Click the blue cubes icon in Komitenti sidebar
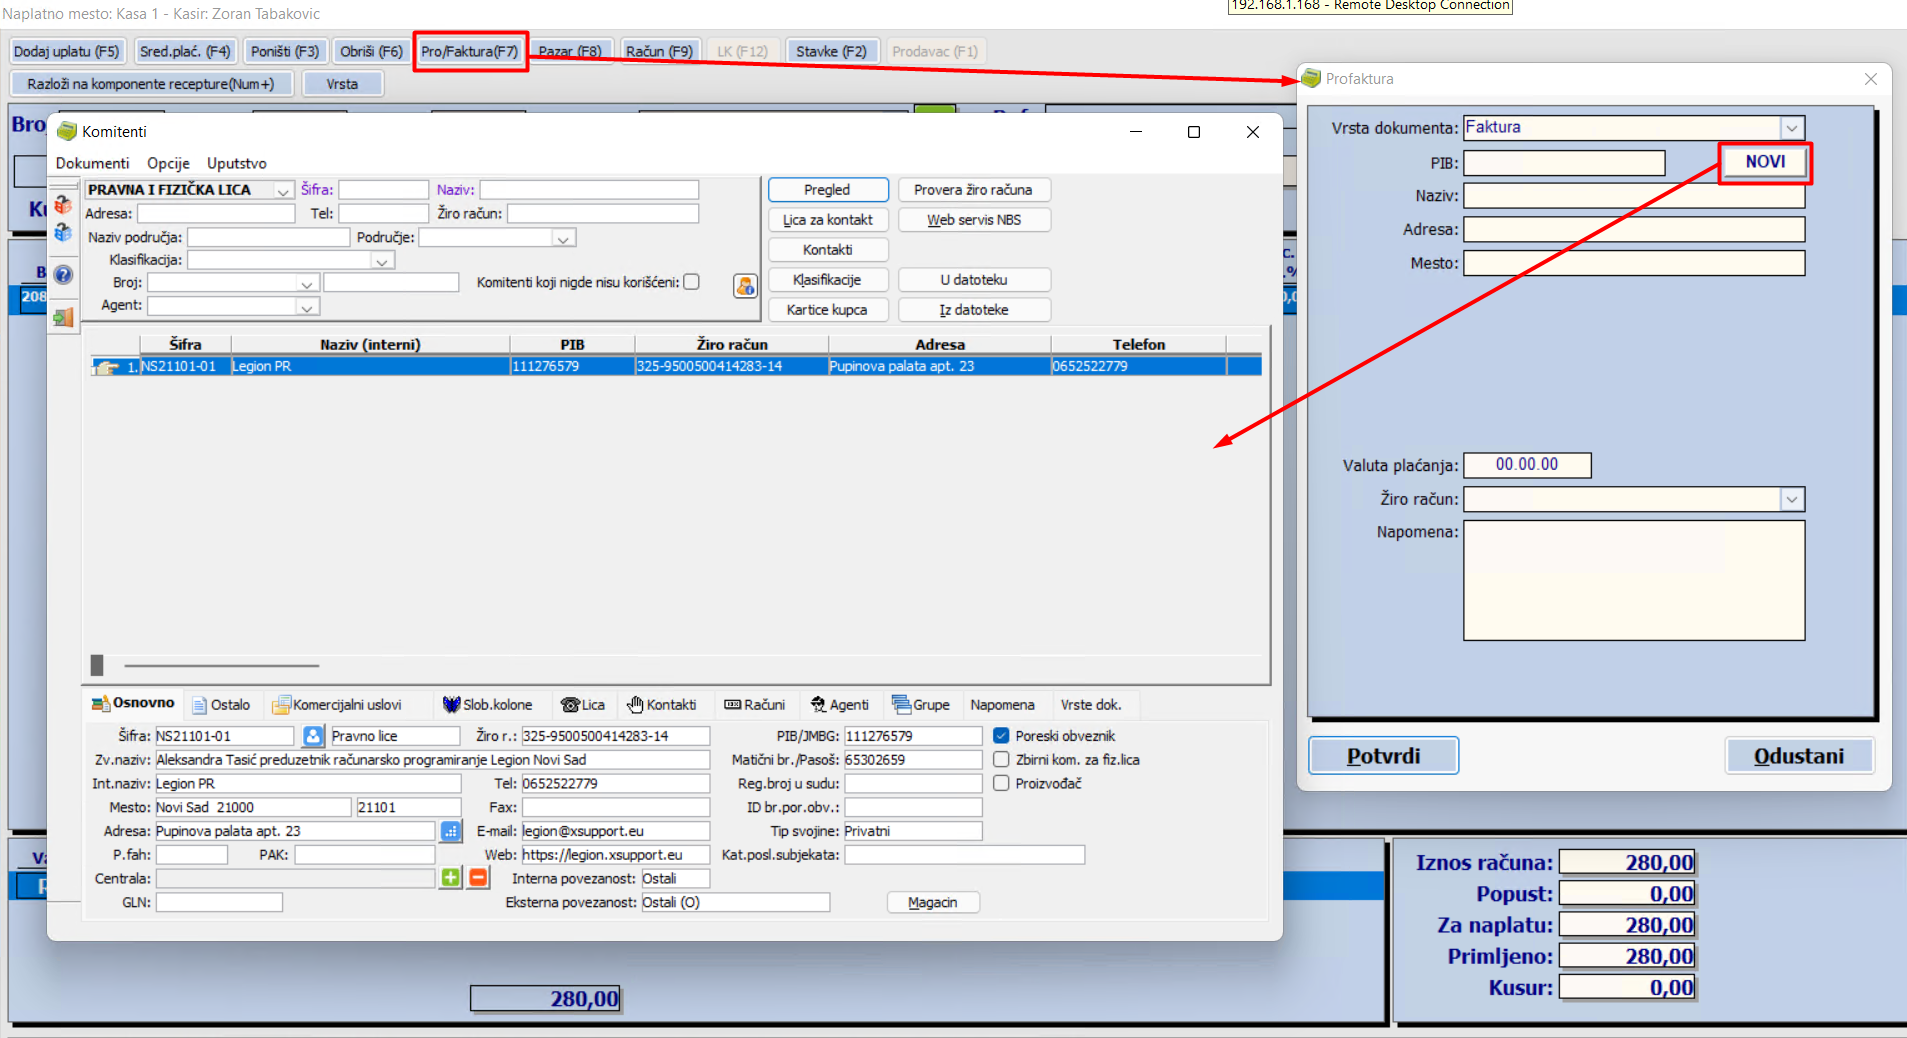This screenshot has height=1038, width=1907. click(63, 233)
